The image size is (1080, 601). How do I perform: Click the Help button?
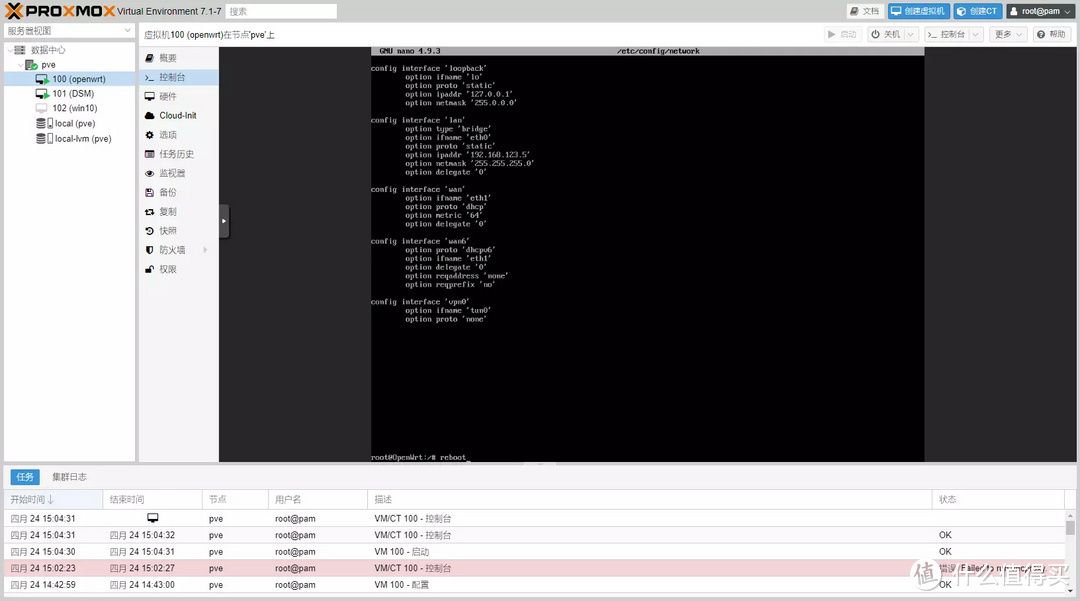click(1052, 34)
